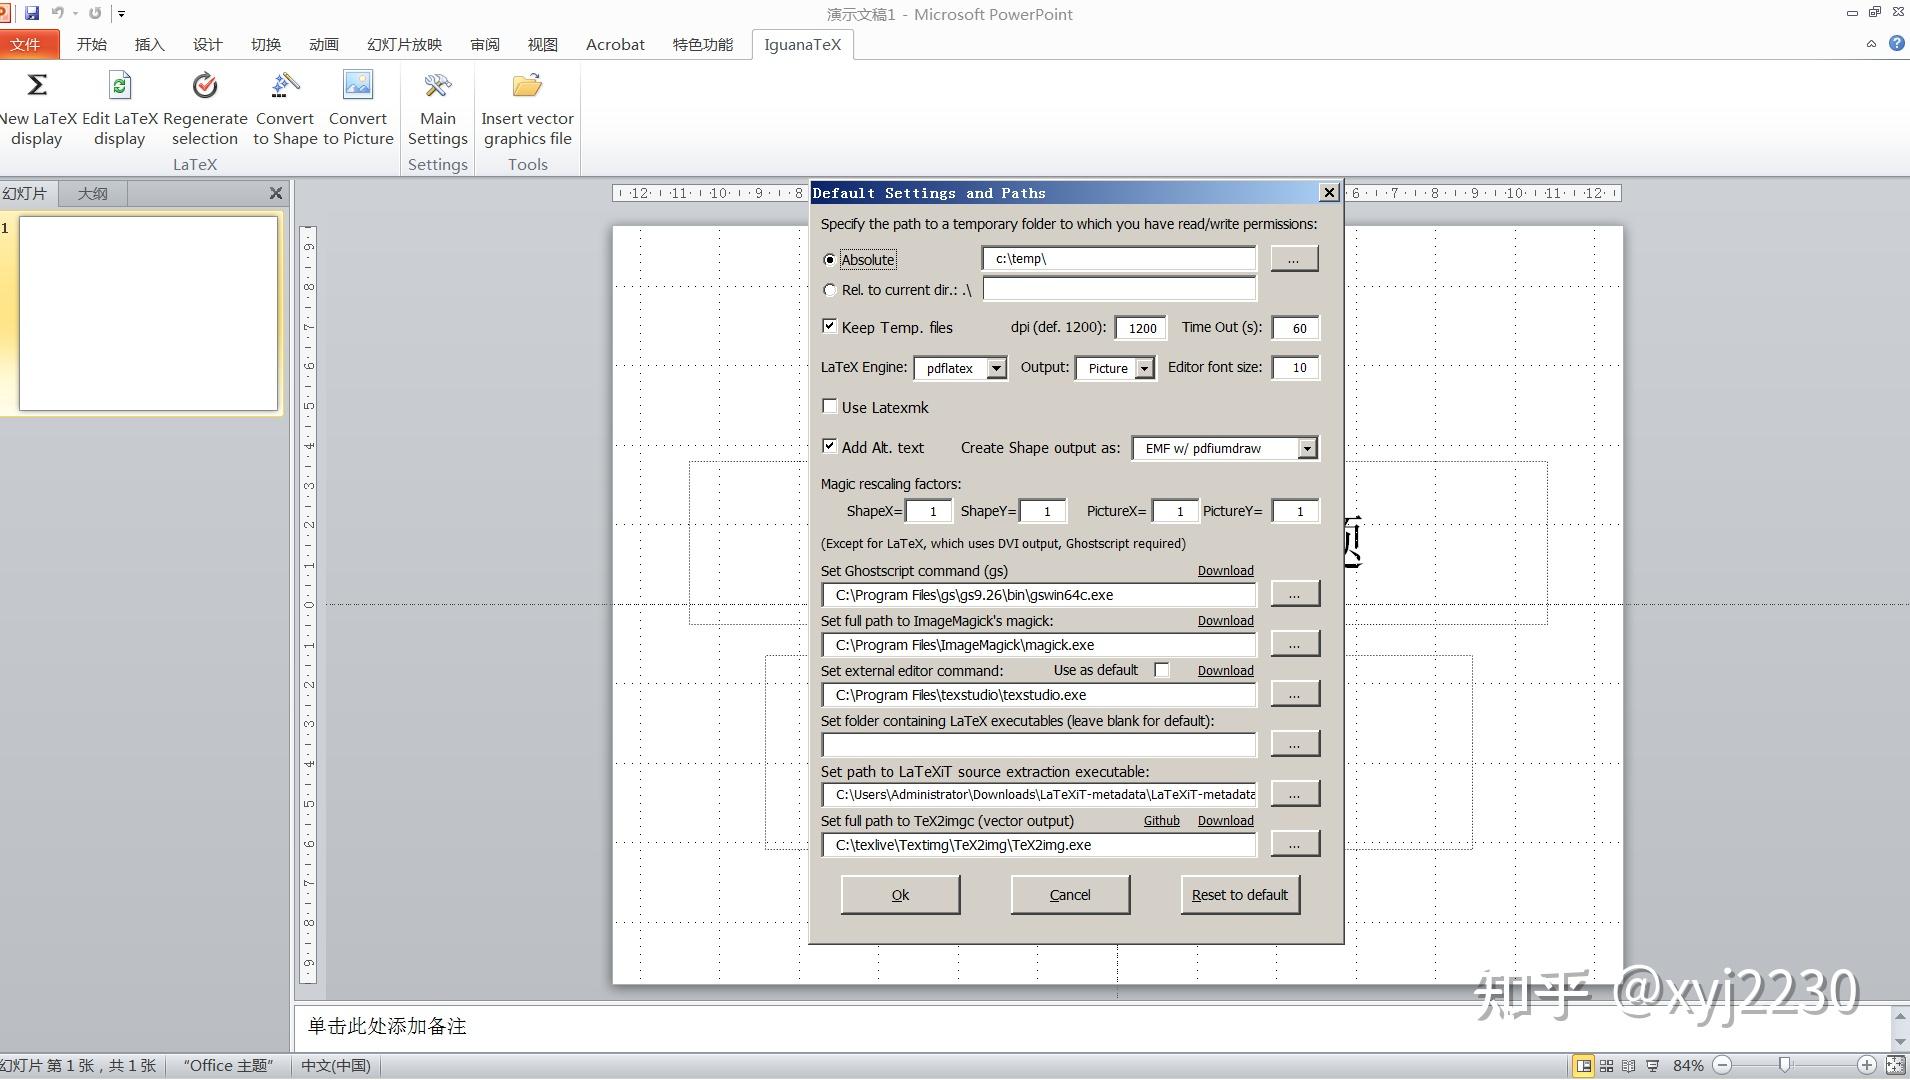Screen dimensions: 1910x1080
Task: Click the Ghostscript Download link
Action: pyautogui.click(x=1225, y=571)
